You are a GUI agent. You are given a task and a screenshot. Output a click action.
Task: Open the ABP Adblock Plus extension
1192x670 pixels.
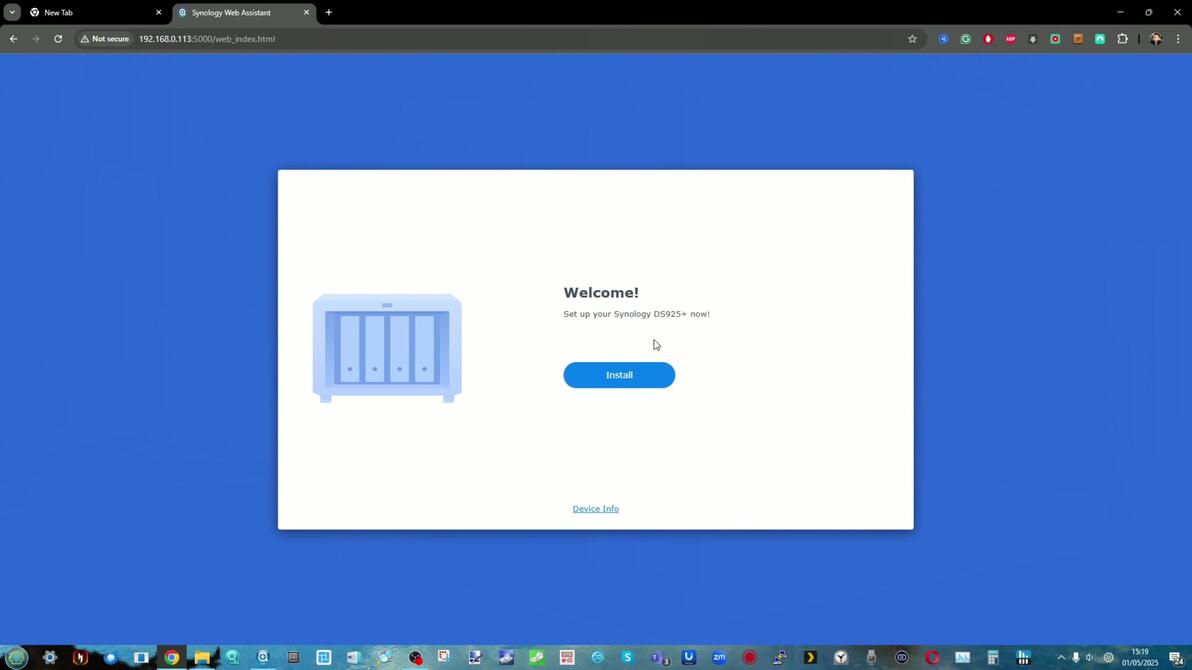(1010, 39)
